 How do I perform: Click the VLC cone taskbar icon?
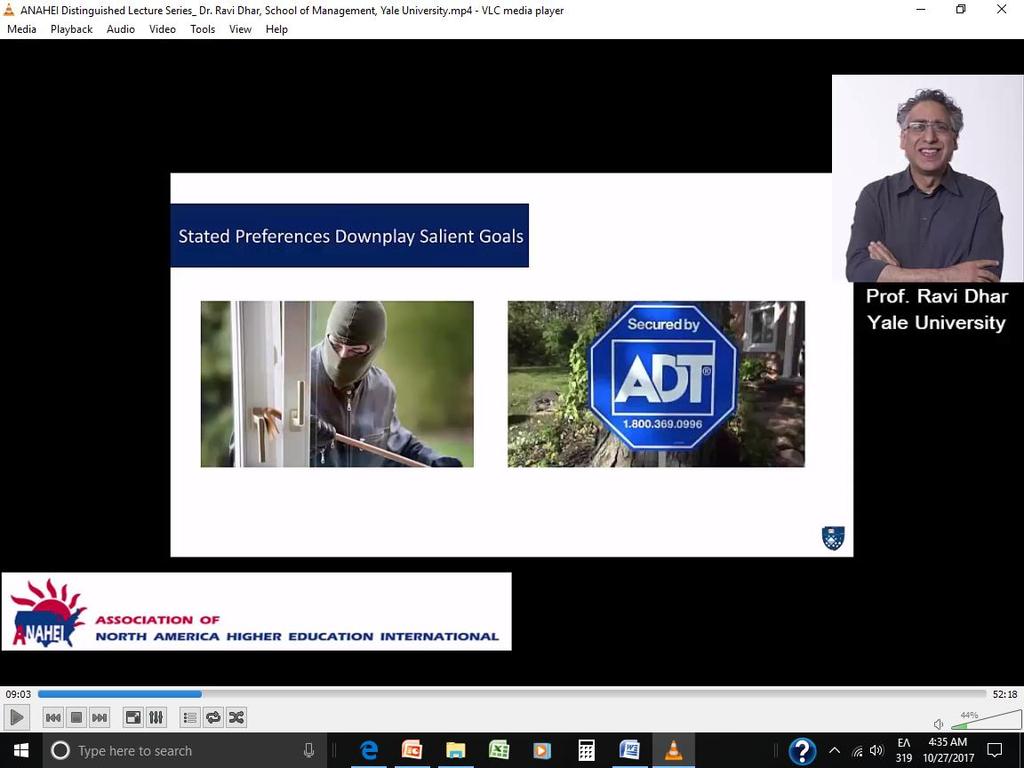point(673,750)
